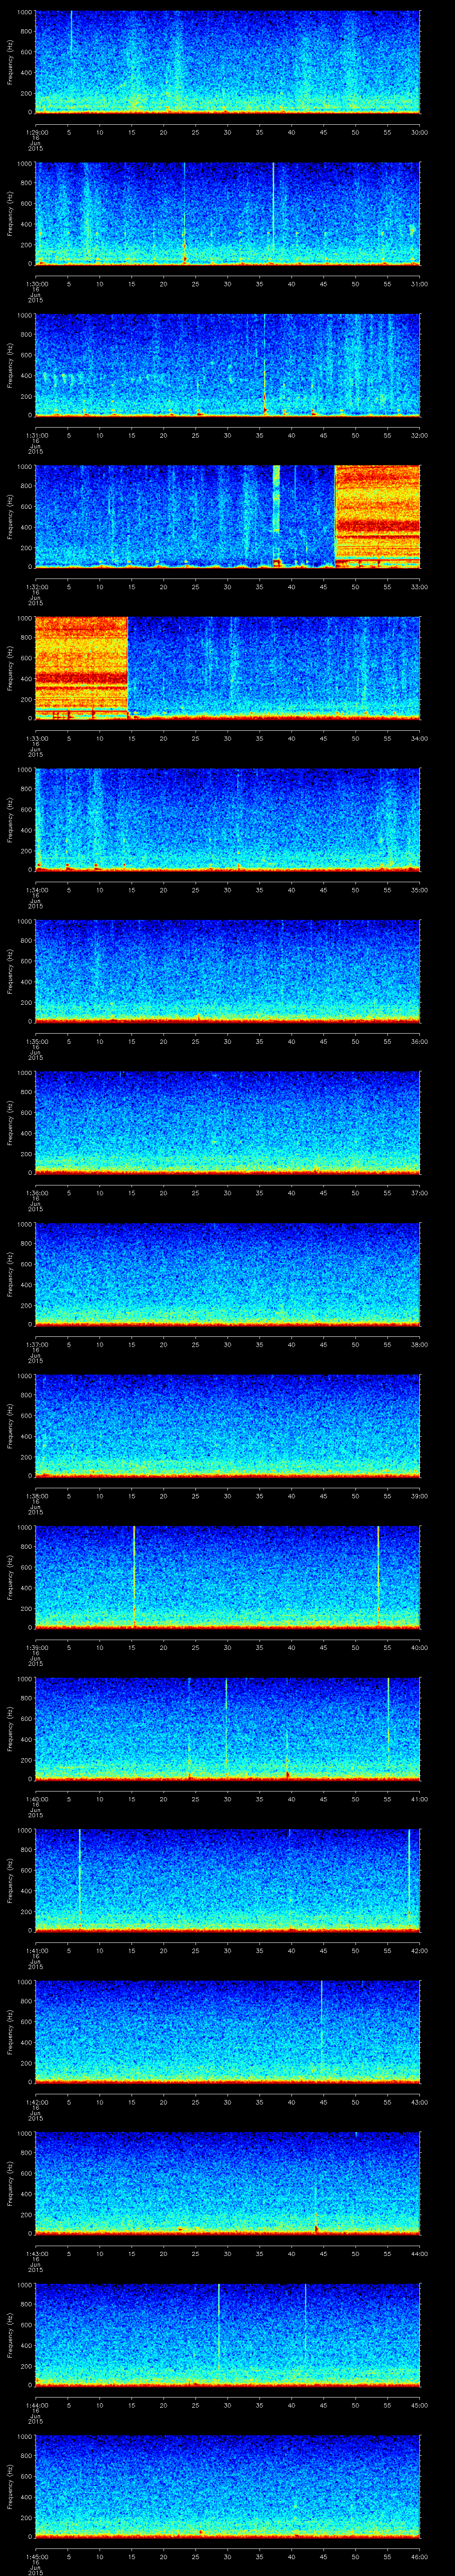The width and height of the screenshot is (455, 2576).
Task: Click the spectrogram panel starting at 1:29:00
Action: (x=228, y=62)
